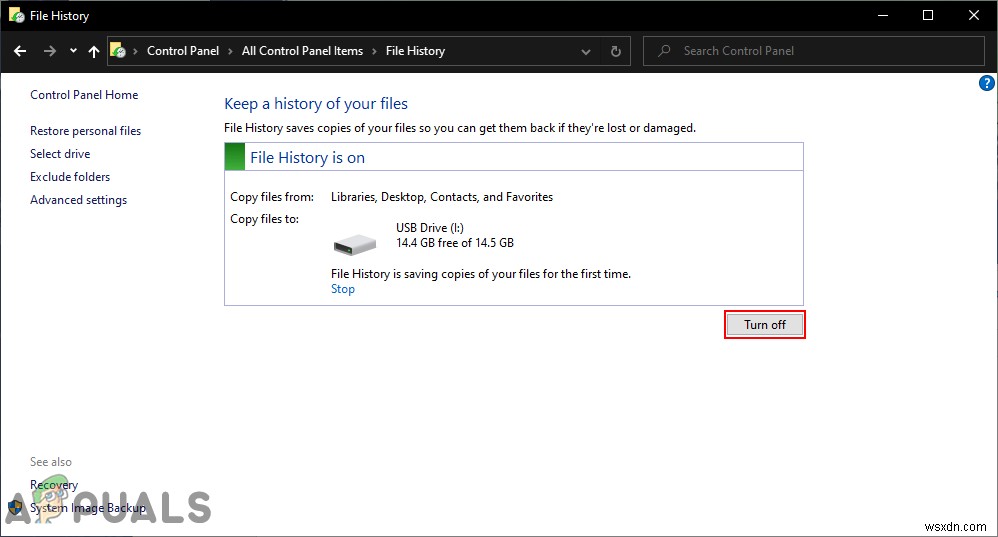Expand chevron after All Control Panel Items
The width and height of the screenshot is (998, 537).
coord(374,52)
